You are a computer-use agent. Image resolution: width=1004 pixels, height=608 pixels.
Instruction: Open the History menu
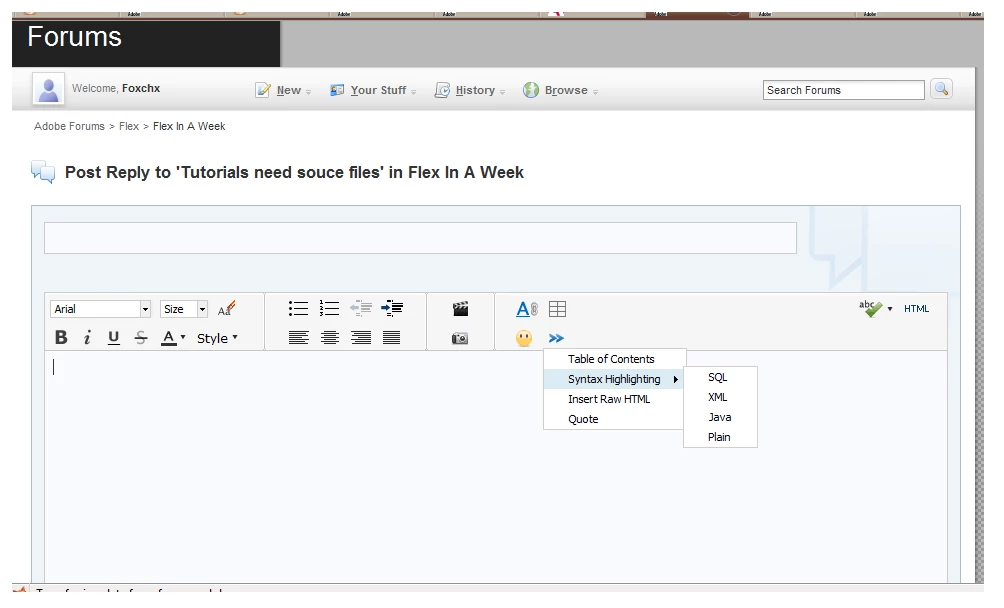[470, 90]
